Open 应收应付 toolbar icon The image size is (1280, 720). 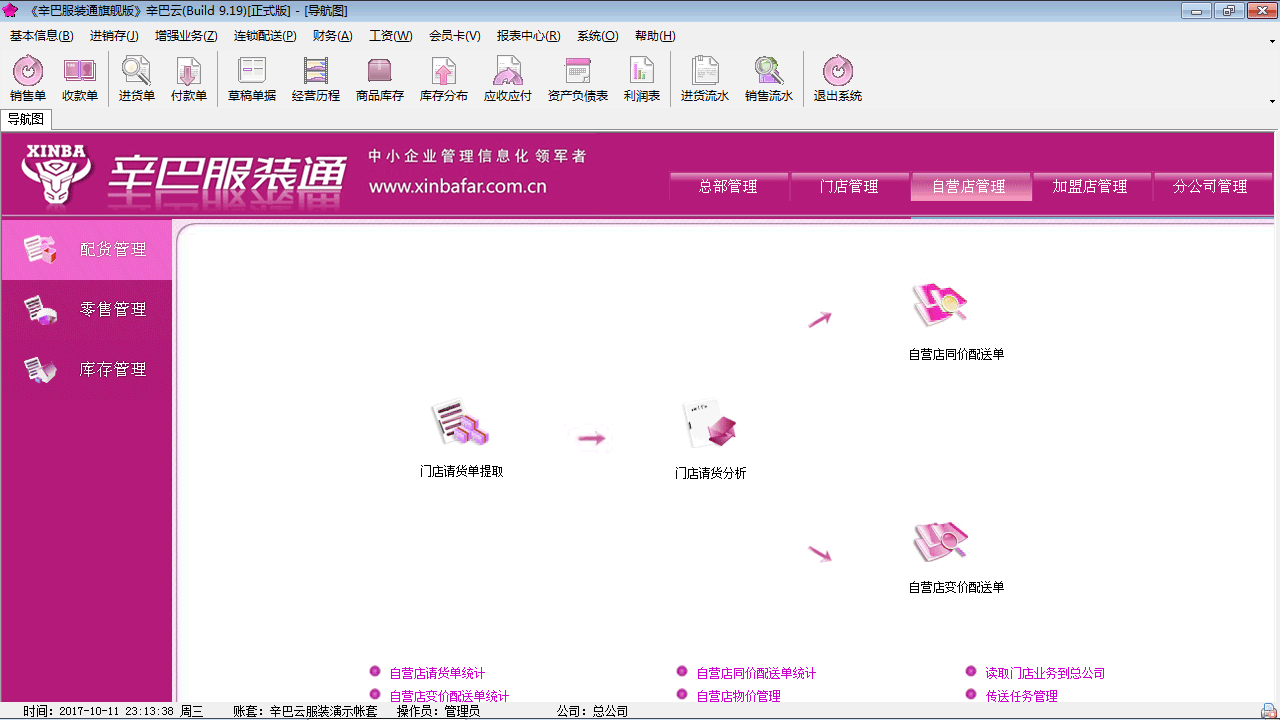508,79
